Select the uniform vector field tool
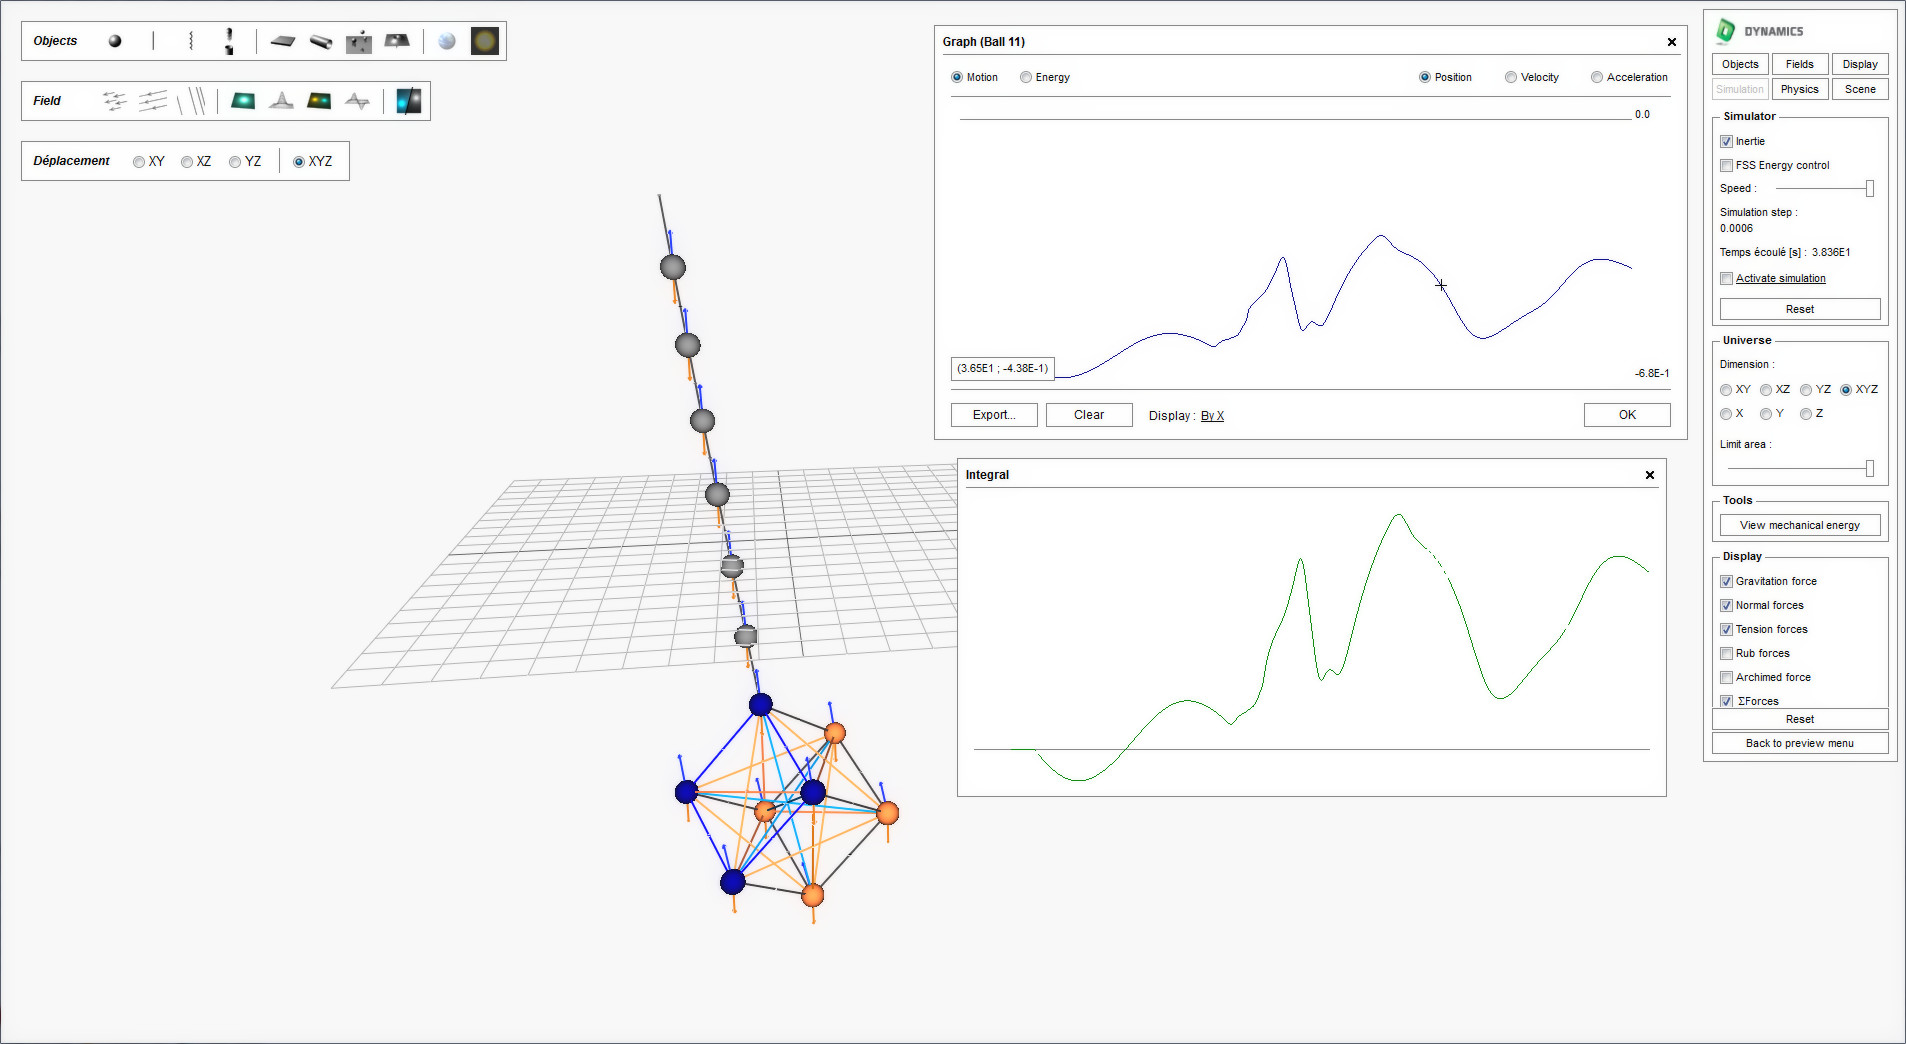1906x1044 pixels. [152, 100]
